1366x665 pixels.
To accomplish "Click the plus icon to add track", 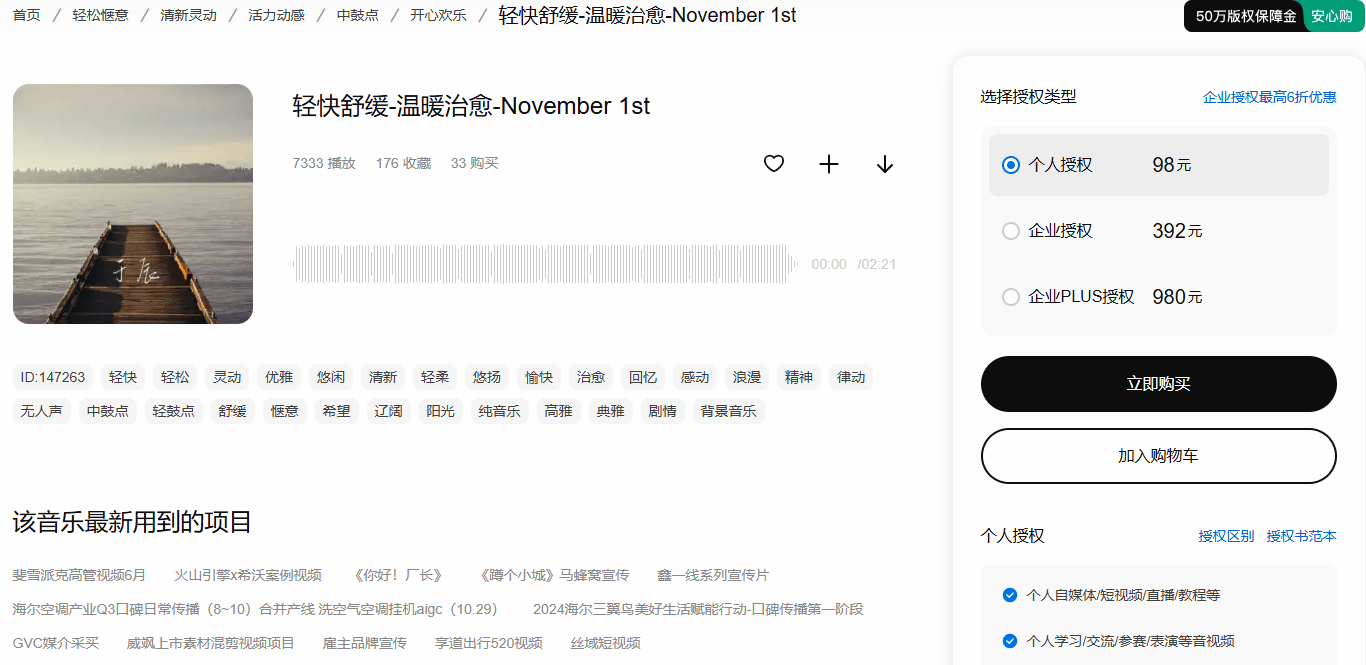I will point(829,164).
